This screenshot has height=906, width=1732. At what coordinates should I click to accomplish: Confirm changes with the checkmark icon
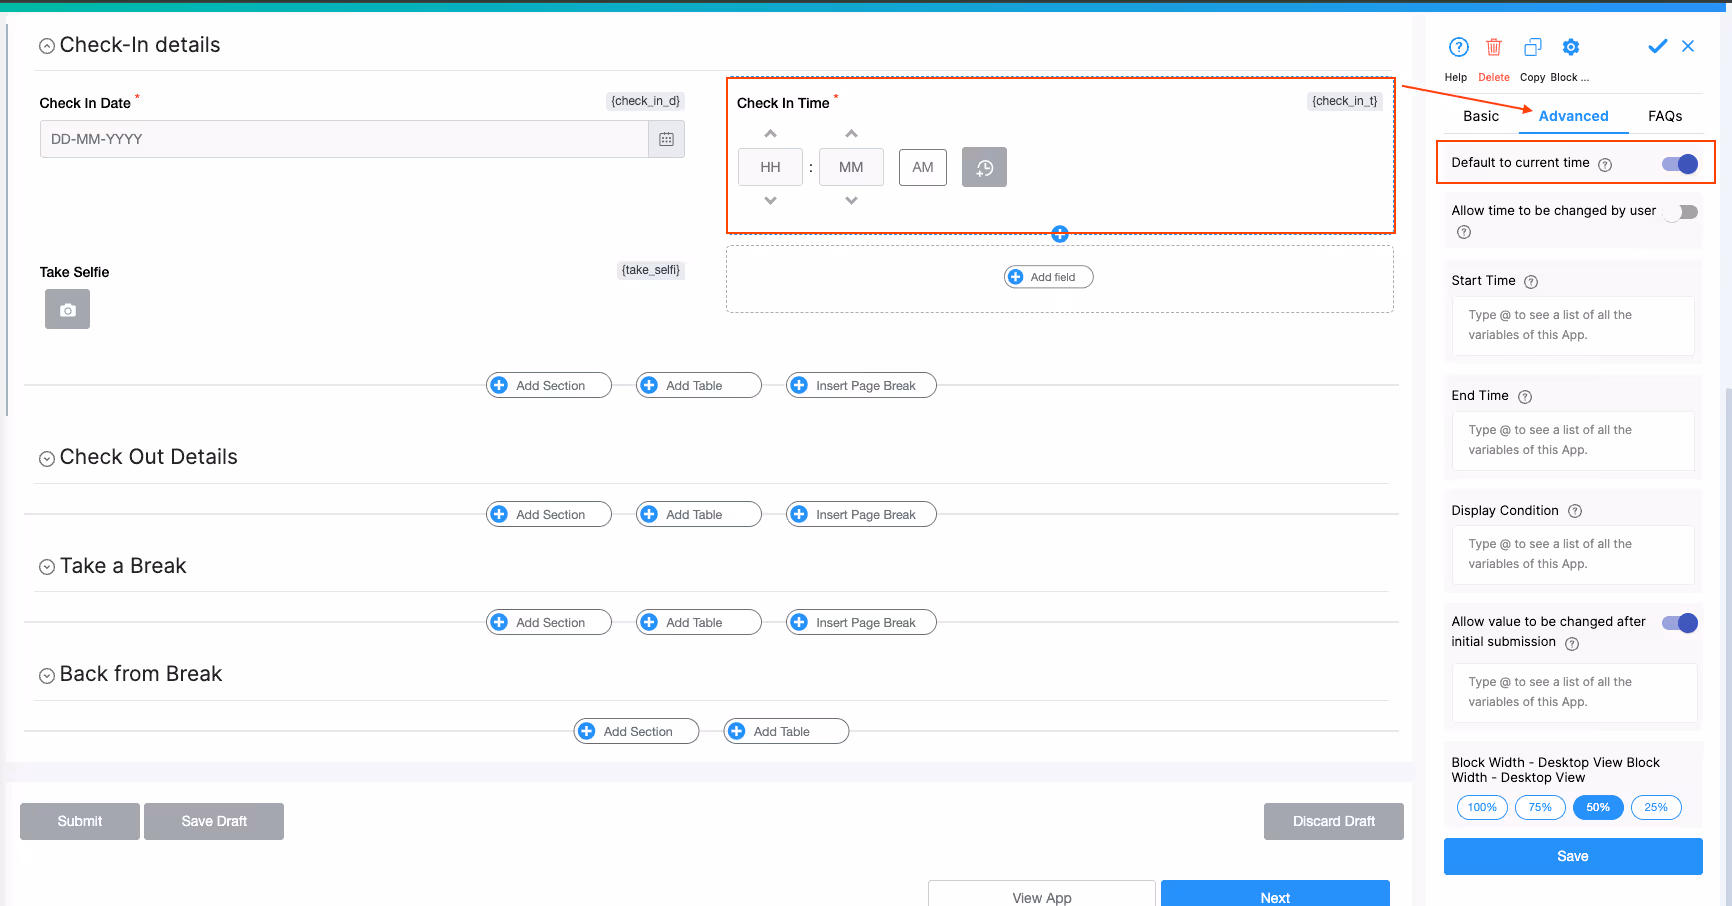[1657, 46]
